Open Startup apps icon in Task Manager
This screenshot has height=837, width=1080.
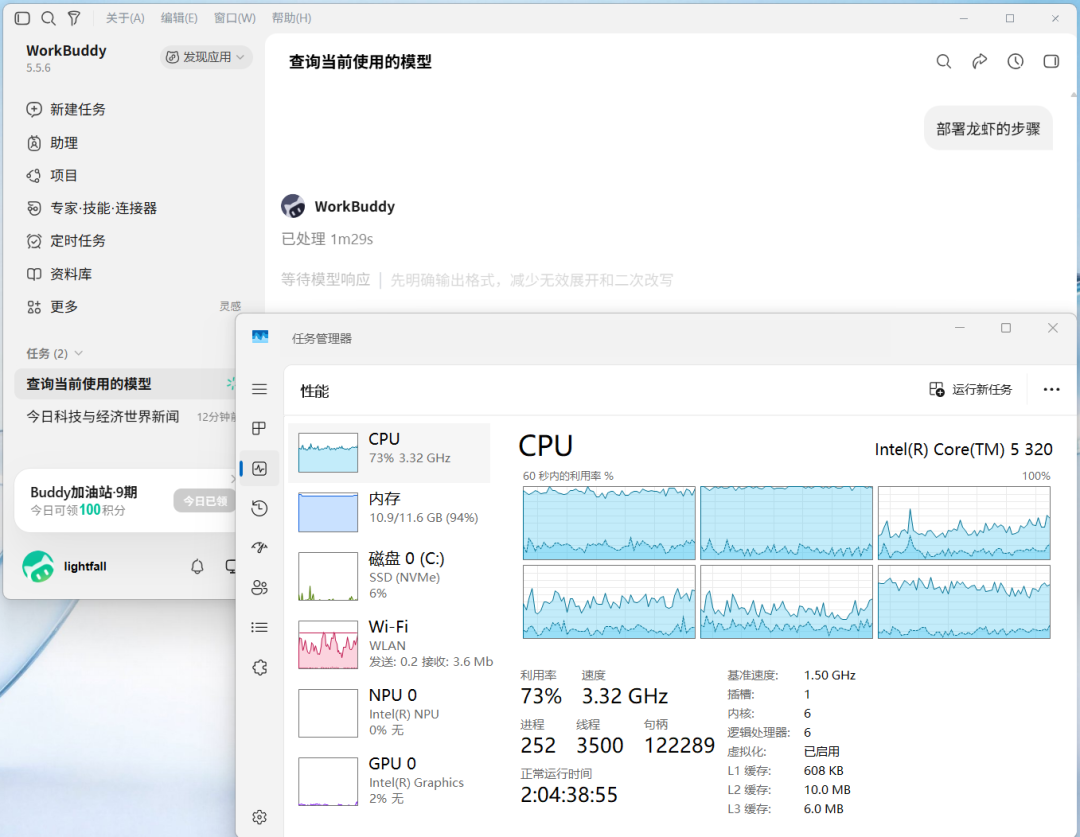pyautogui.click(x=260, y=548)
